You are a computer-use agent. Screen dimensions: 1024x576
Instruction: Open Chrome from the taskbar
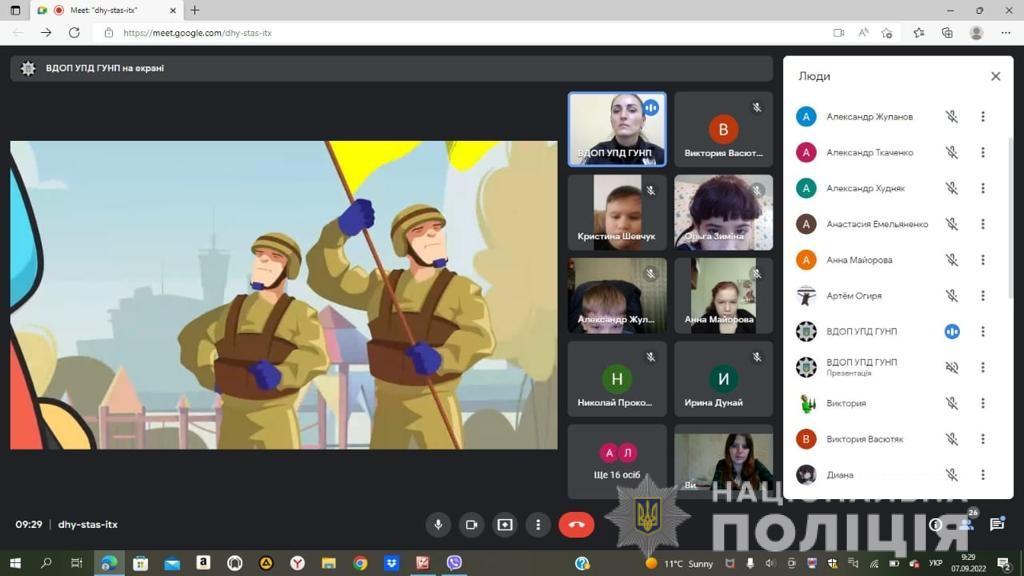(x=360, y=563)
